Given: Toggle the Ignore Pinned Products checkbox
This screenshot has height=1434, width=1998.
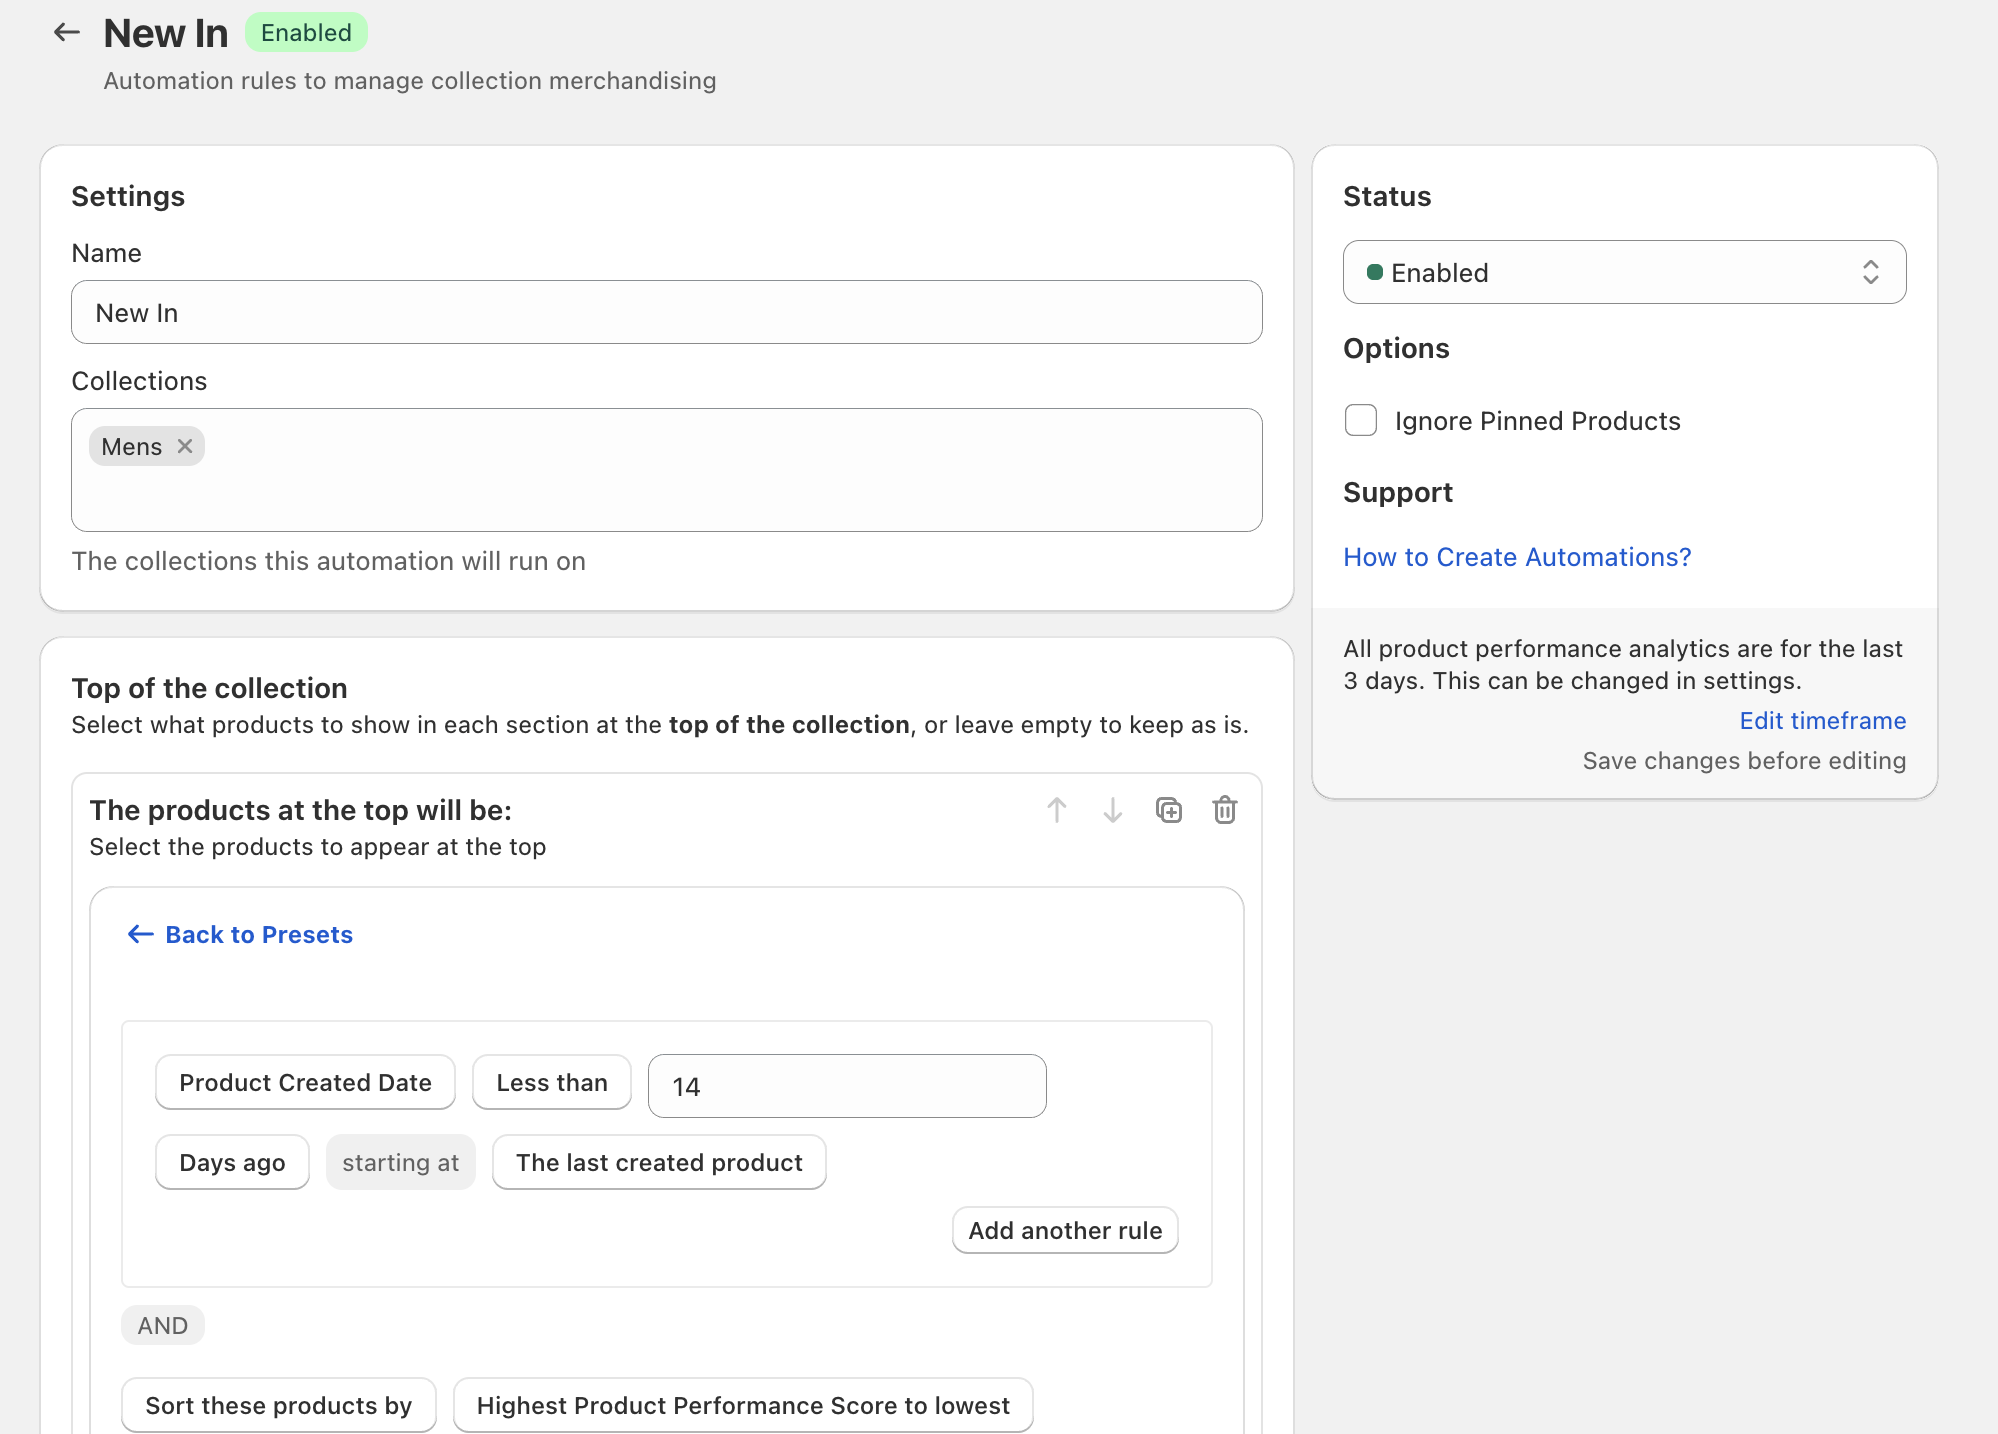Looking at the screenshot, I should (x=1361, y=420).
